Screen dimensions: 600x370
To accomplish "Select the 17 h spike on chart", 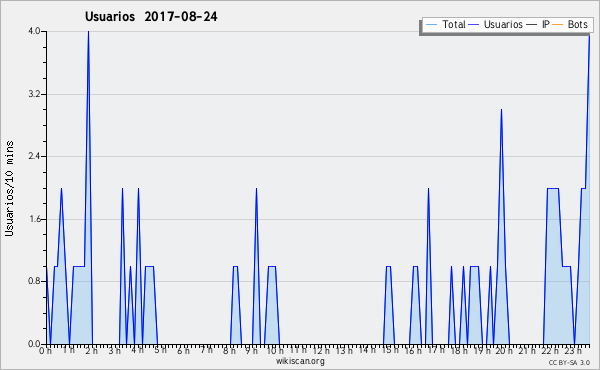I will tap(429, 189).
